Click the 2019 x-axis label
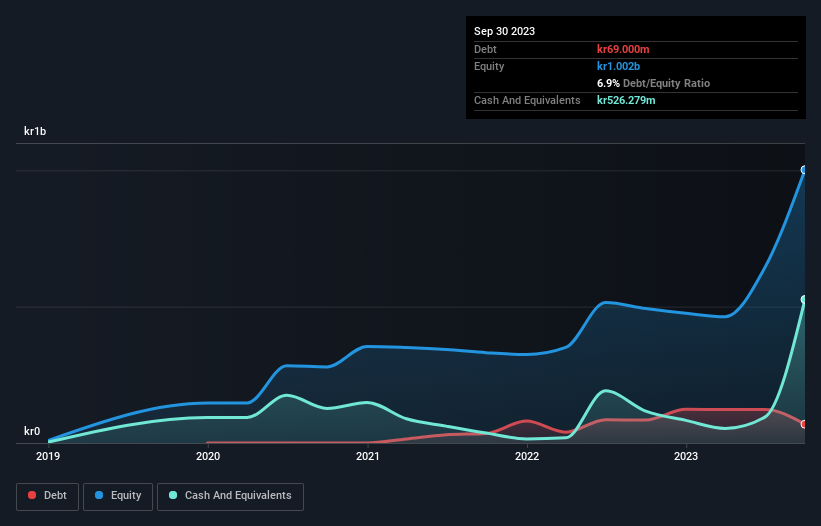This screenshot has height=526, width=821. coord(48,456)
